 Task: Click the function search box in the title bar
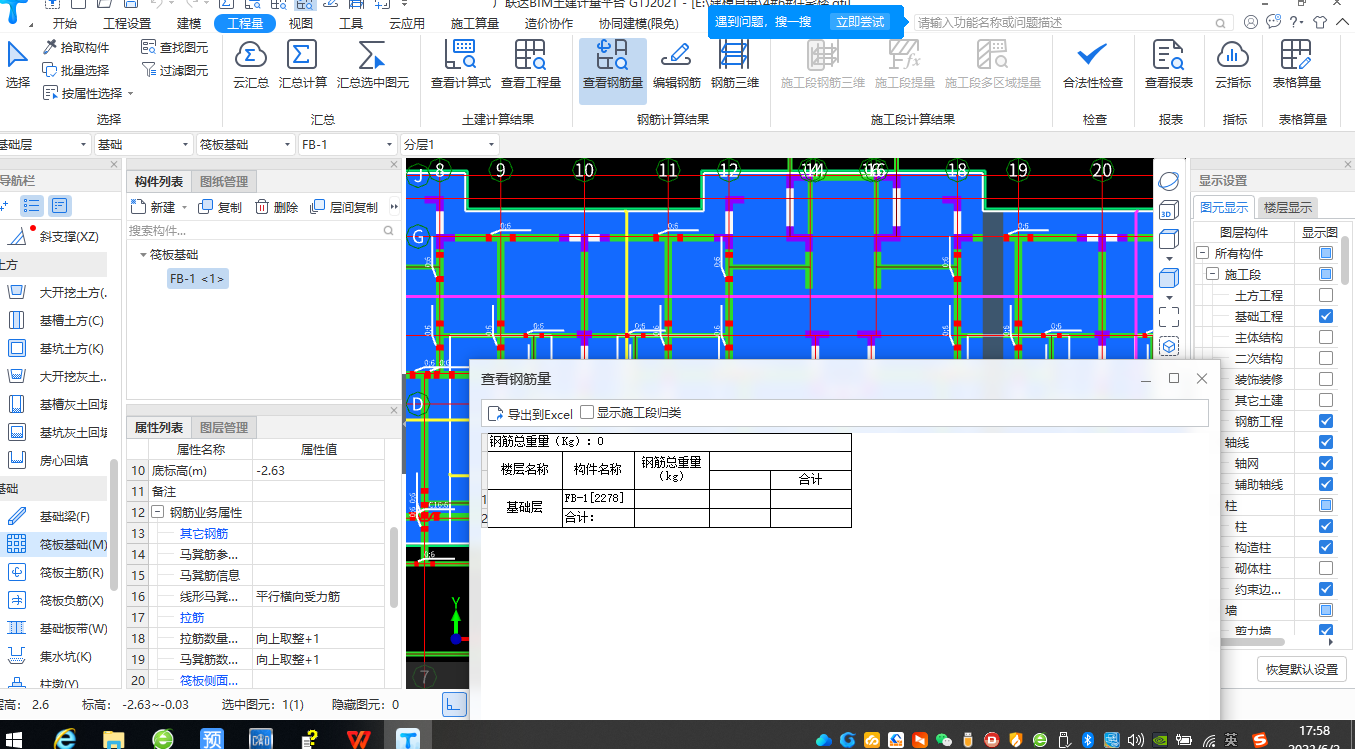pyautogui.click(x=1071, y=21)
